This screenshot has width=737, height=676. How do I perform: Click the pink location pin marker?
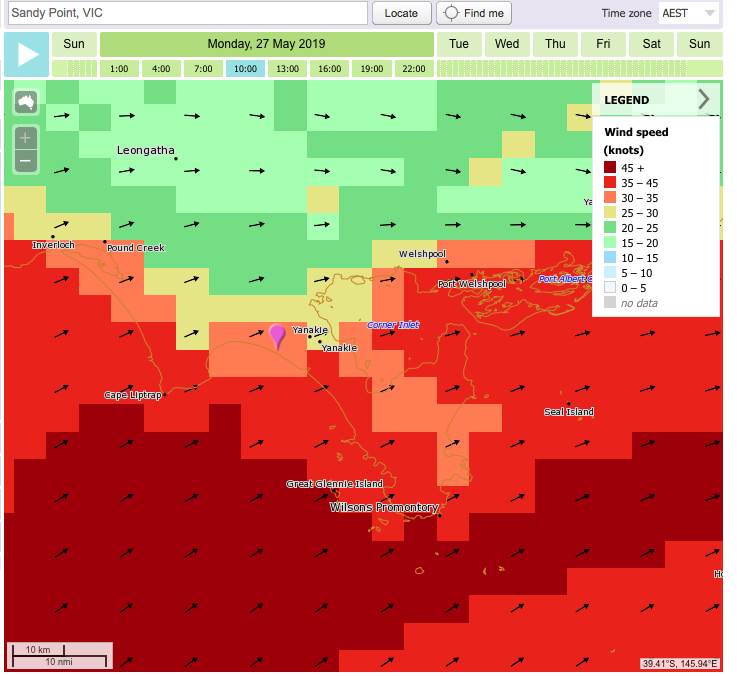[278, 335]
